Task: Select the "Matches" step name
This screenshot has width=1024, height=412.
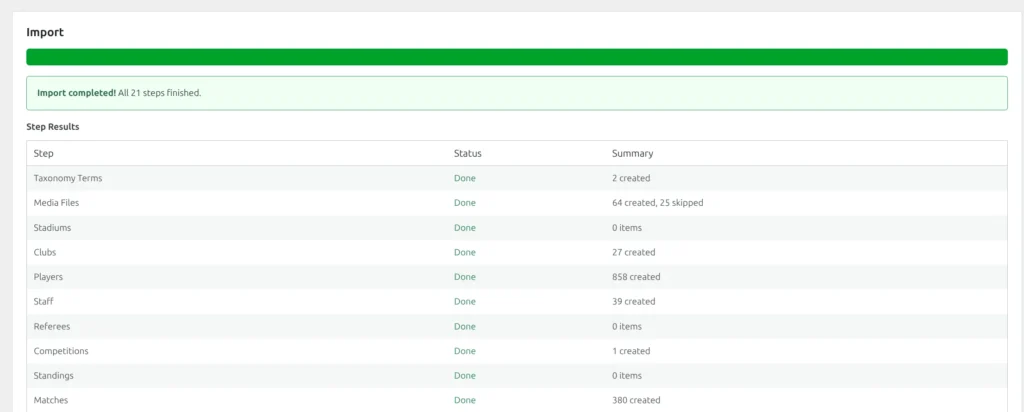Action: 51,400
